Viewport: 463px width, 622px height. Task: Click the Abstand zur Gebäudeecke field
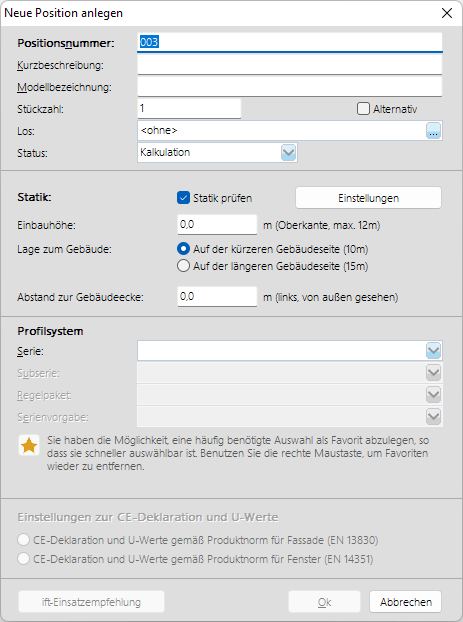(217, 296)
